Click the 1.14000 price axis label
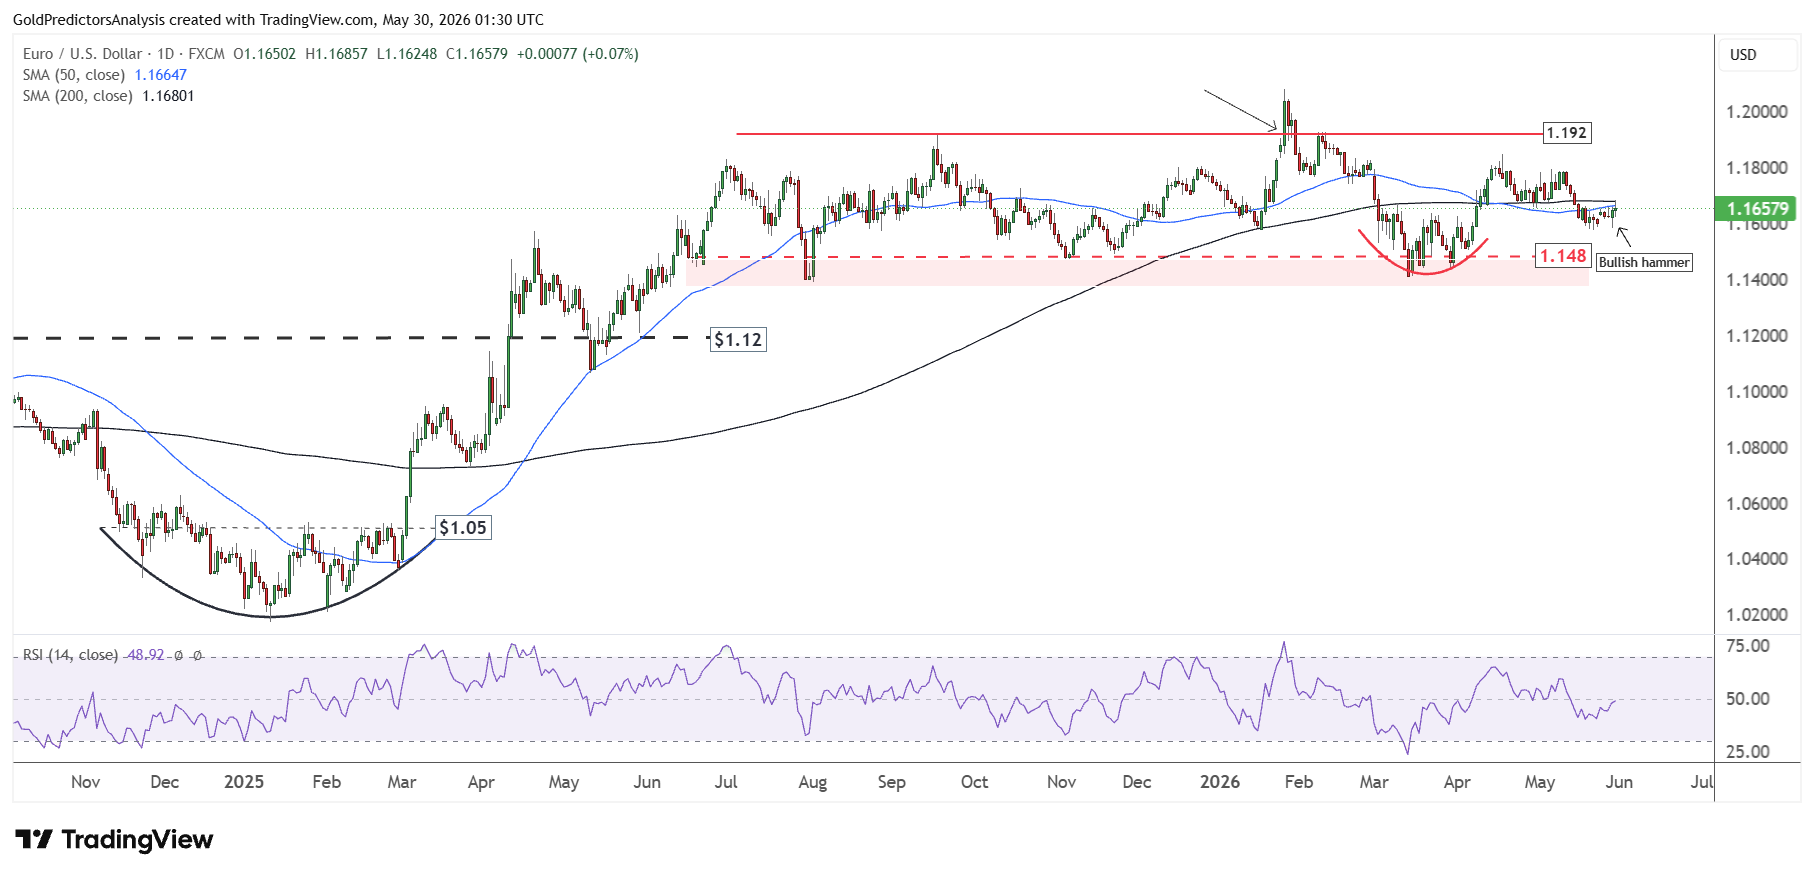 point(1757,279)
